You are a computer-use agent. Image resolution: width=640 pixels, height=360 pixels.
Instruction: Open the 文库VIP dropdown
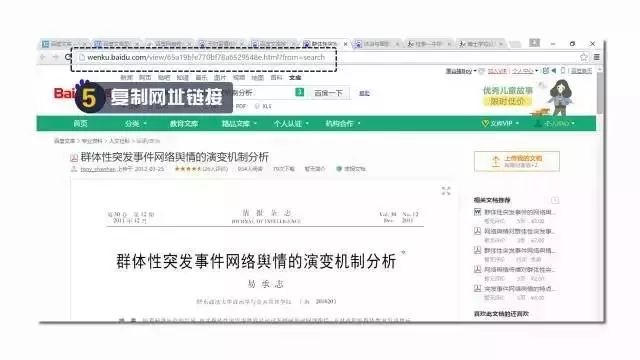coord(500,123)
